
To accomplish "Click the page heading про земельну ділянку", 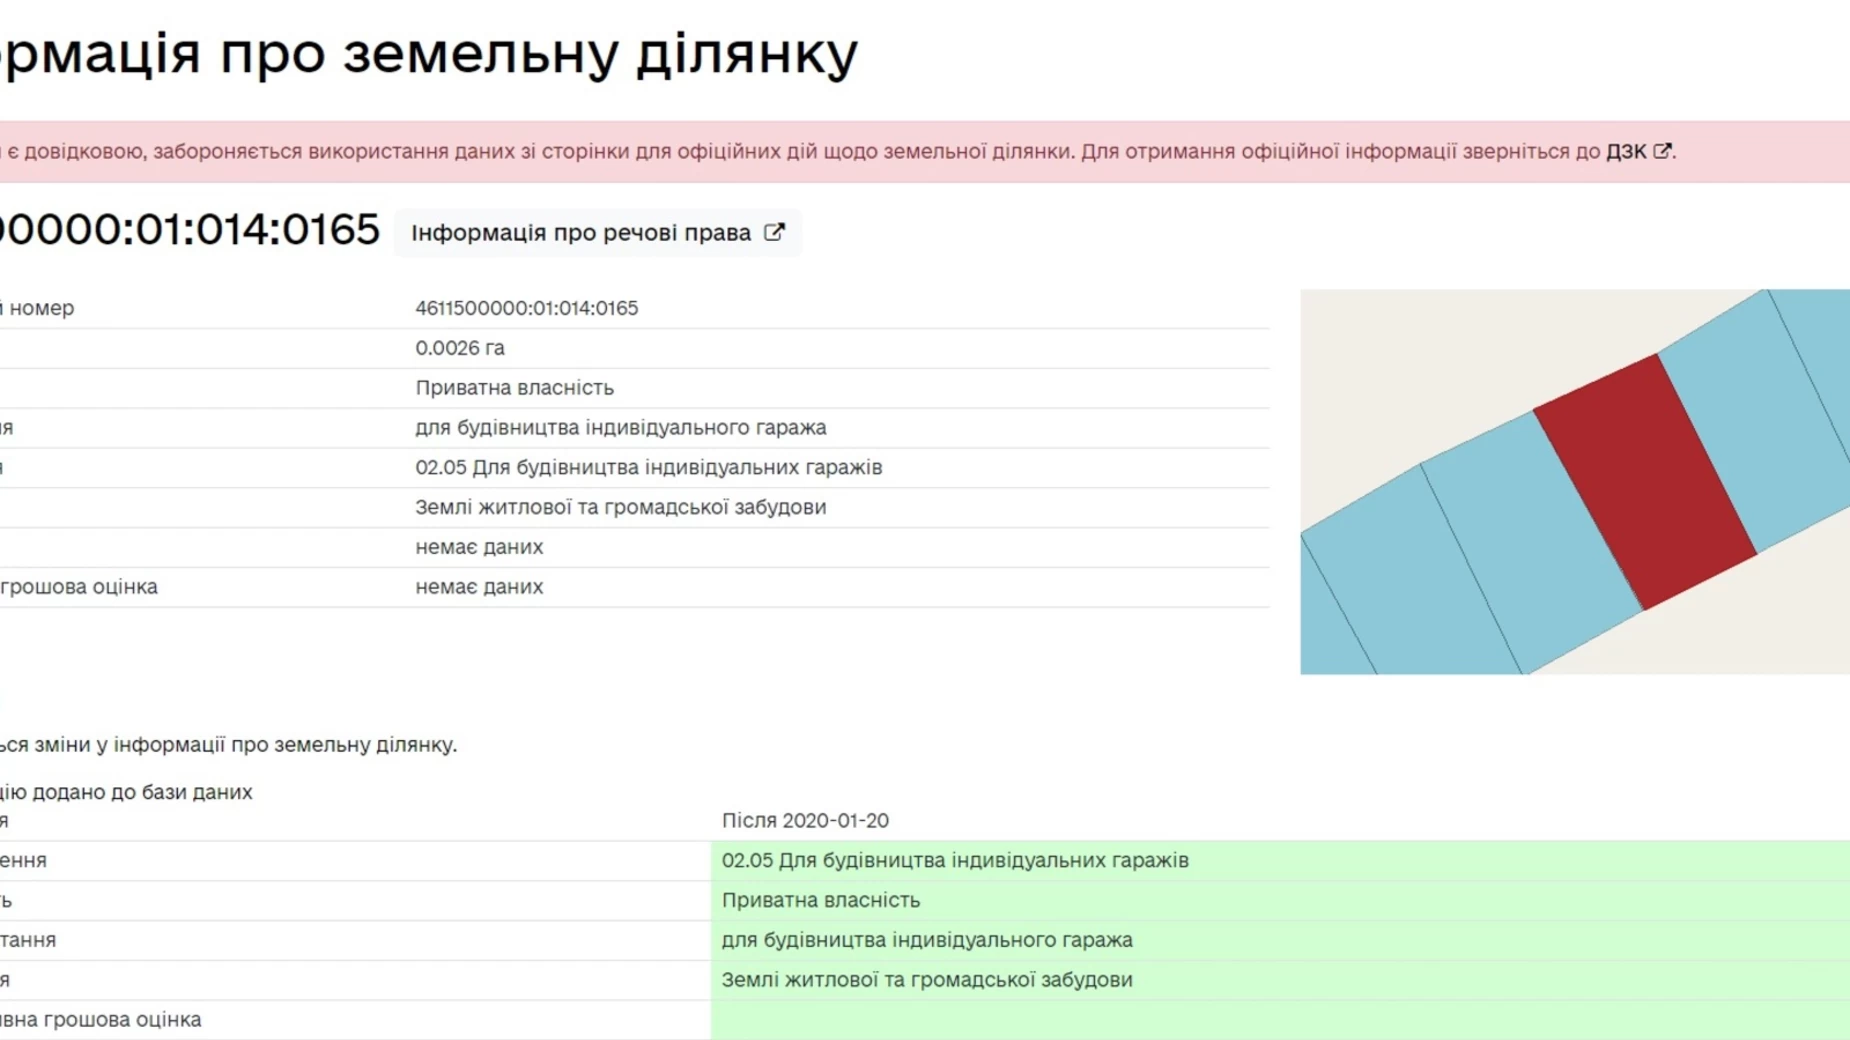I will click(x=539, y=53).
